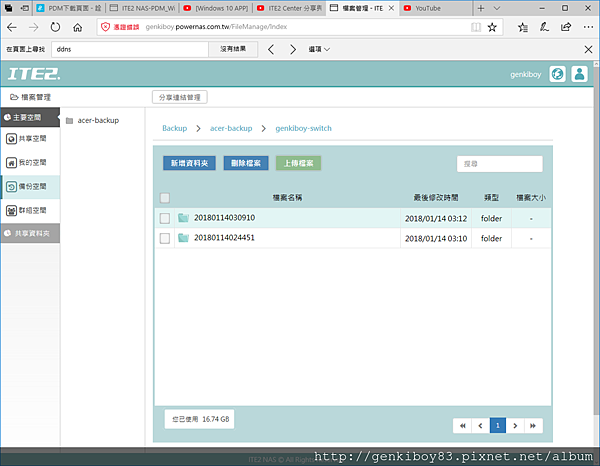Add this page to favorites star

[x=492, y=27]
